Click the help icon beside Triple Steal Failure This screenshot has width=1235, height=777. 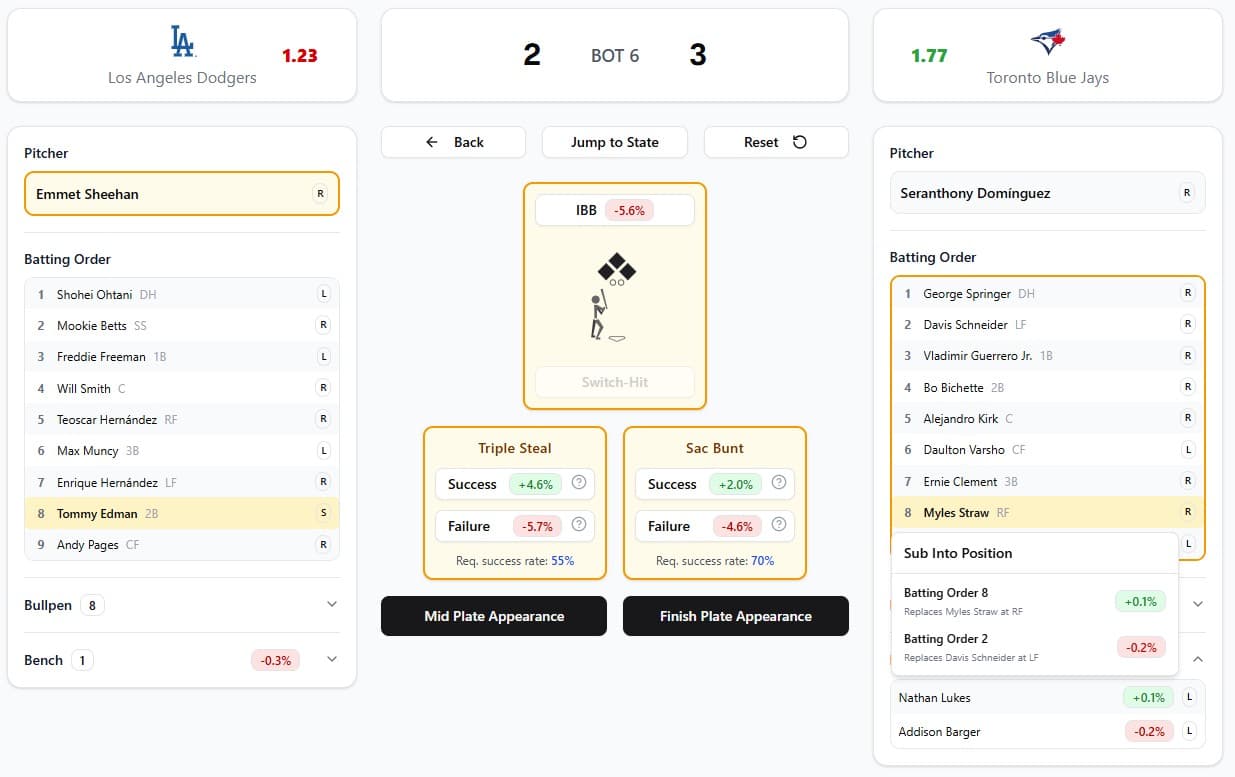pyautogui.click(x=579, y=526)
